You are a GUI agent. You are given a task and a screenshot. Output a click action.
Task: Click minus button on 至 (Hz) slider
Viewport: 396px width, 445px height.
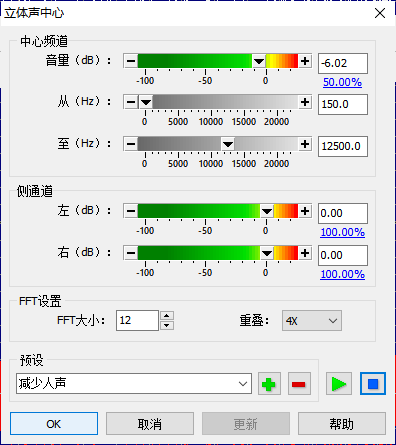[x=131, y=144]
